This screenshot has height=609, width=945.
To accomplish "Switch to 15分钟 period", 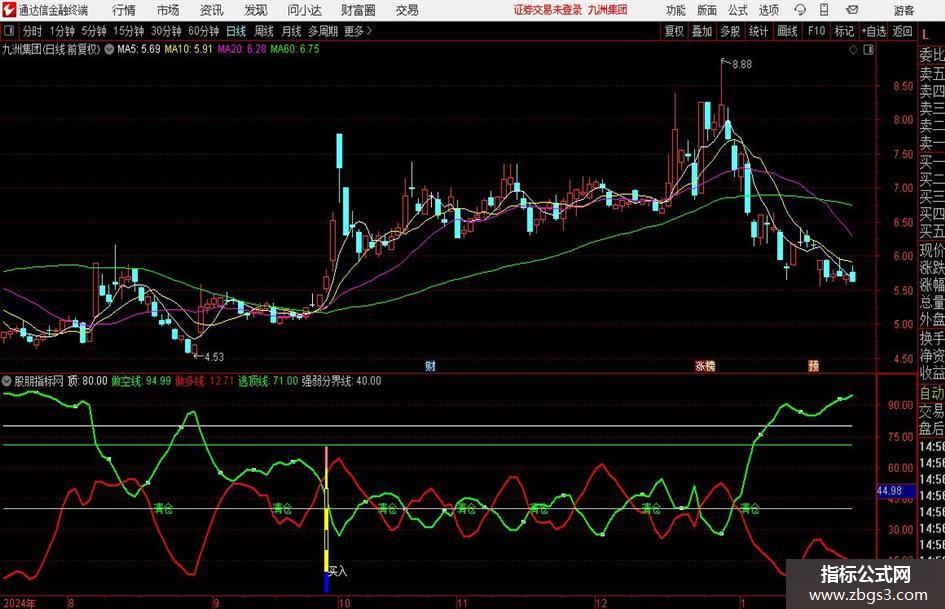I will 129,31.
